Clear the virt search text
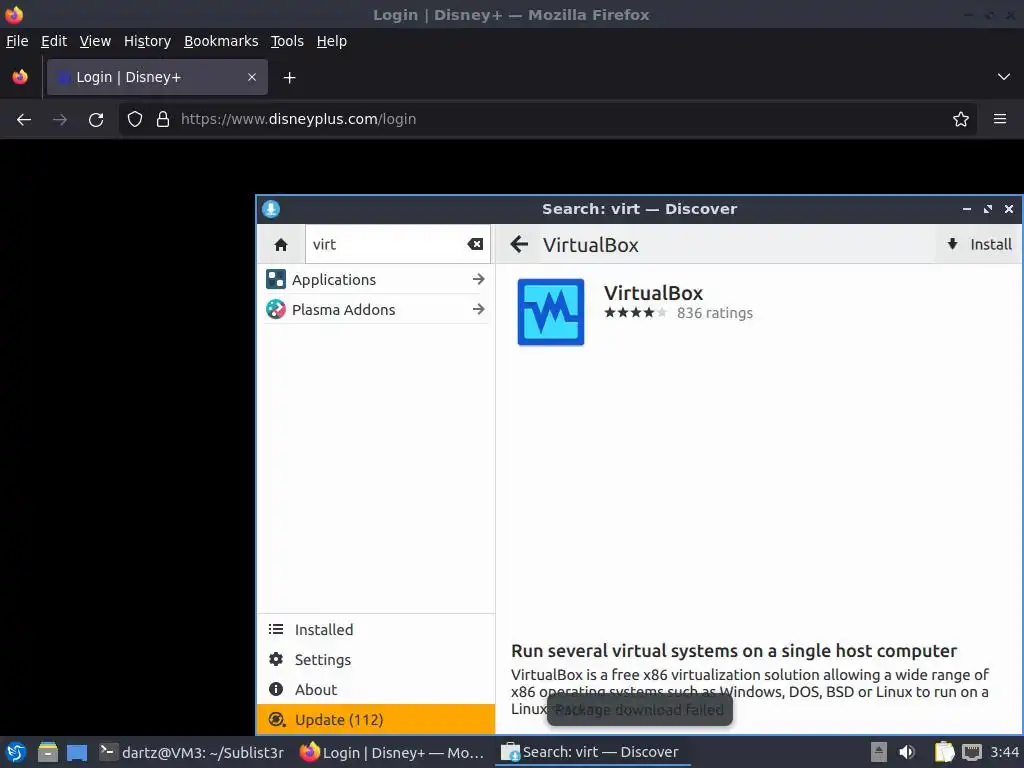Viewport: 1024px width, 768px height. [475, 245]
